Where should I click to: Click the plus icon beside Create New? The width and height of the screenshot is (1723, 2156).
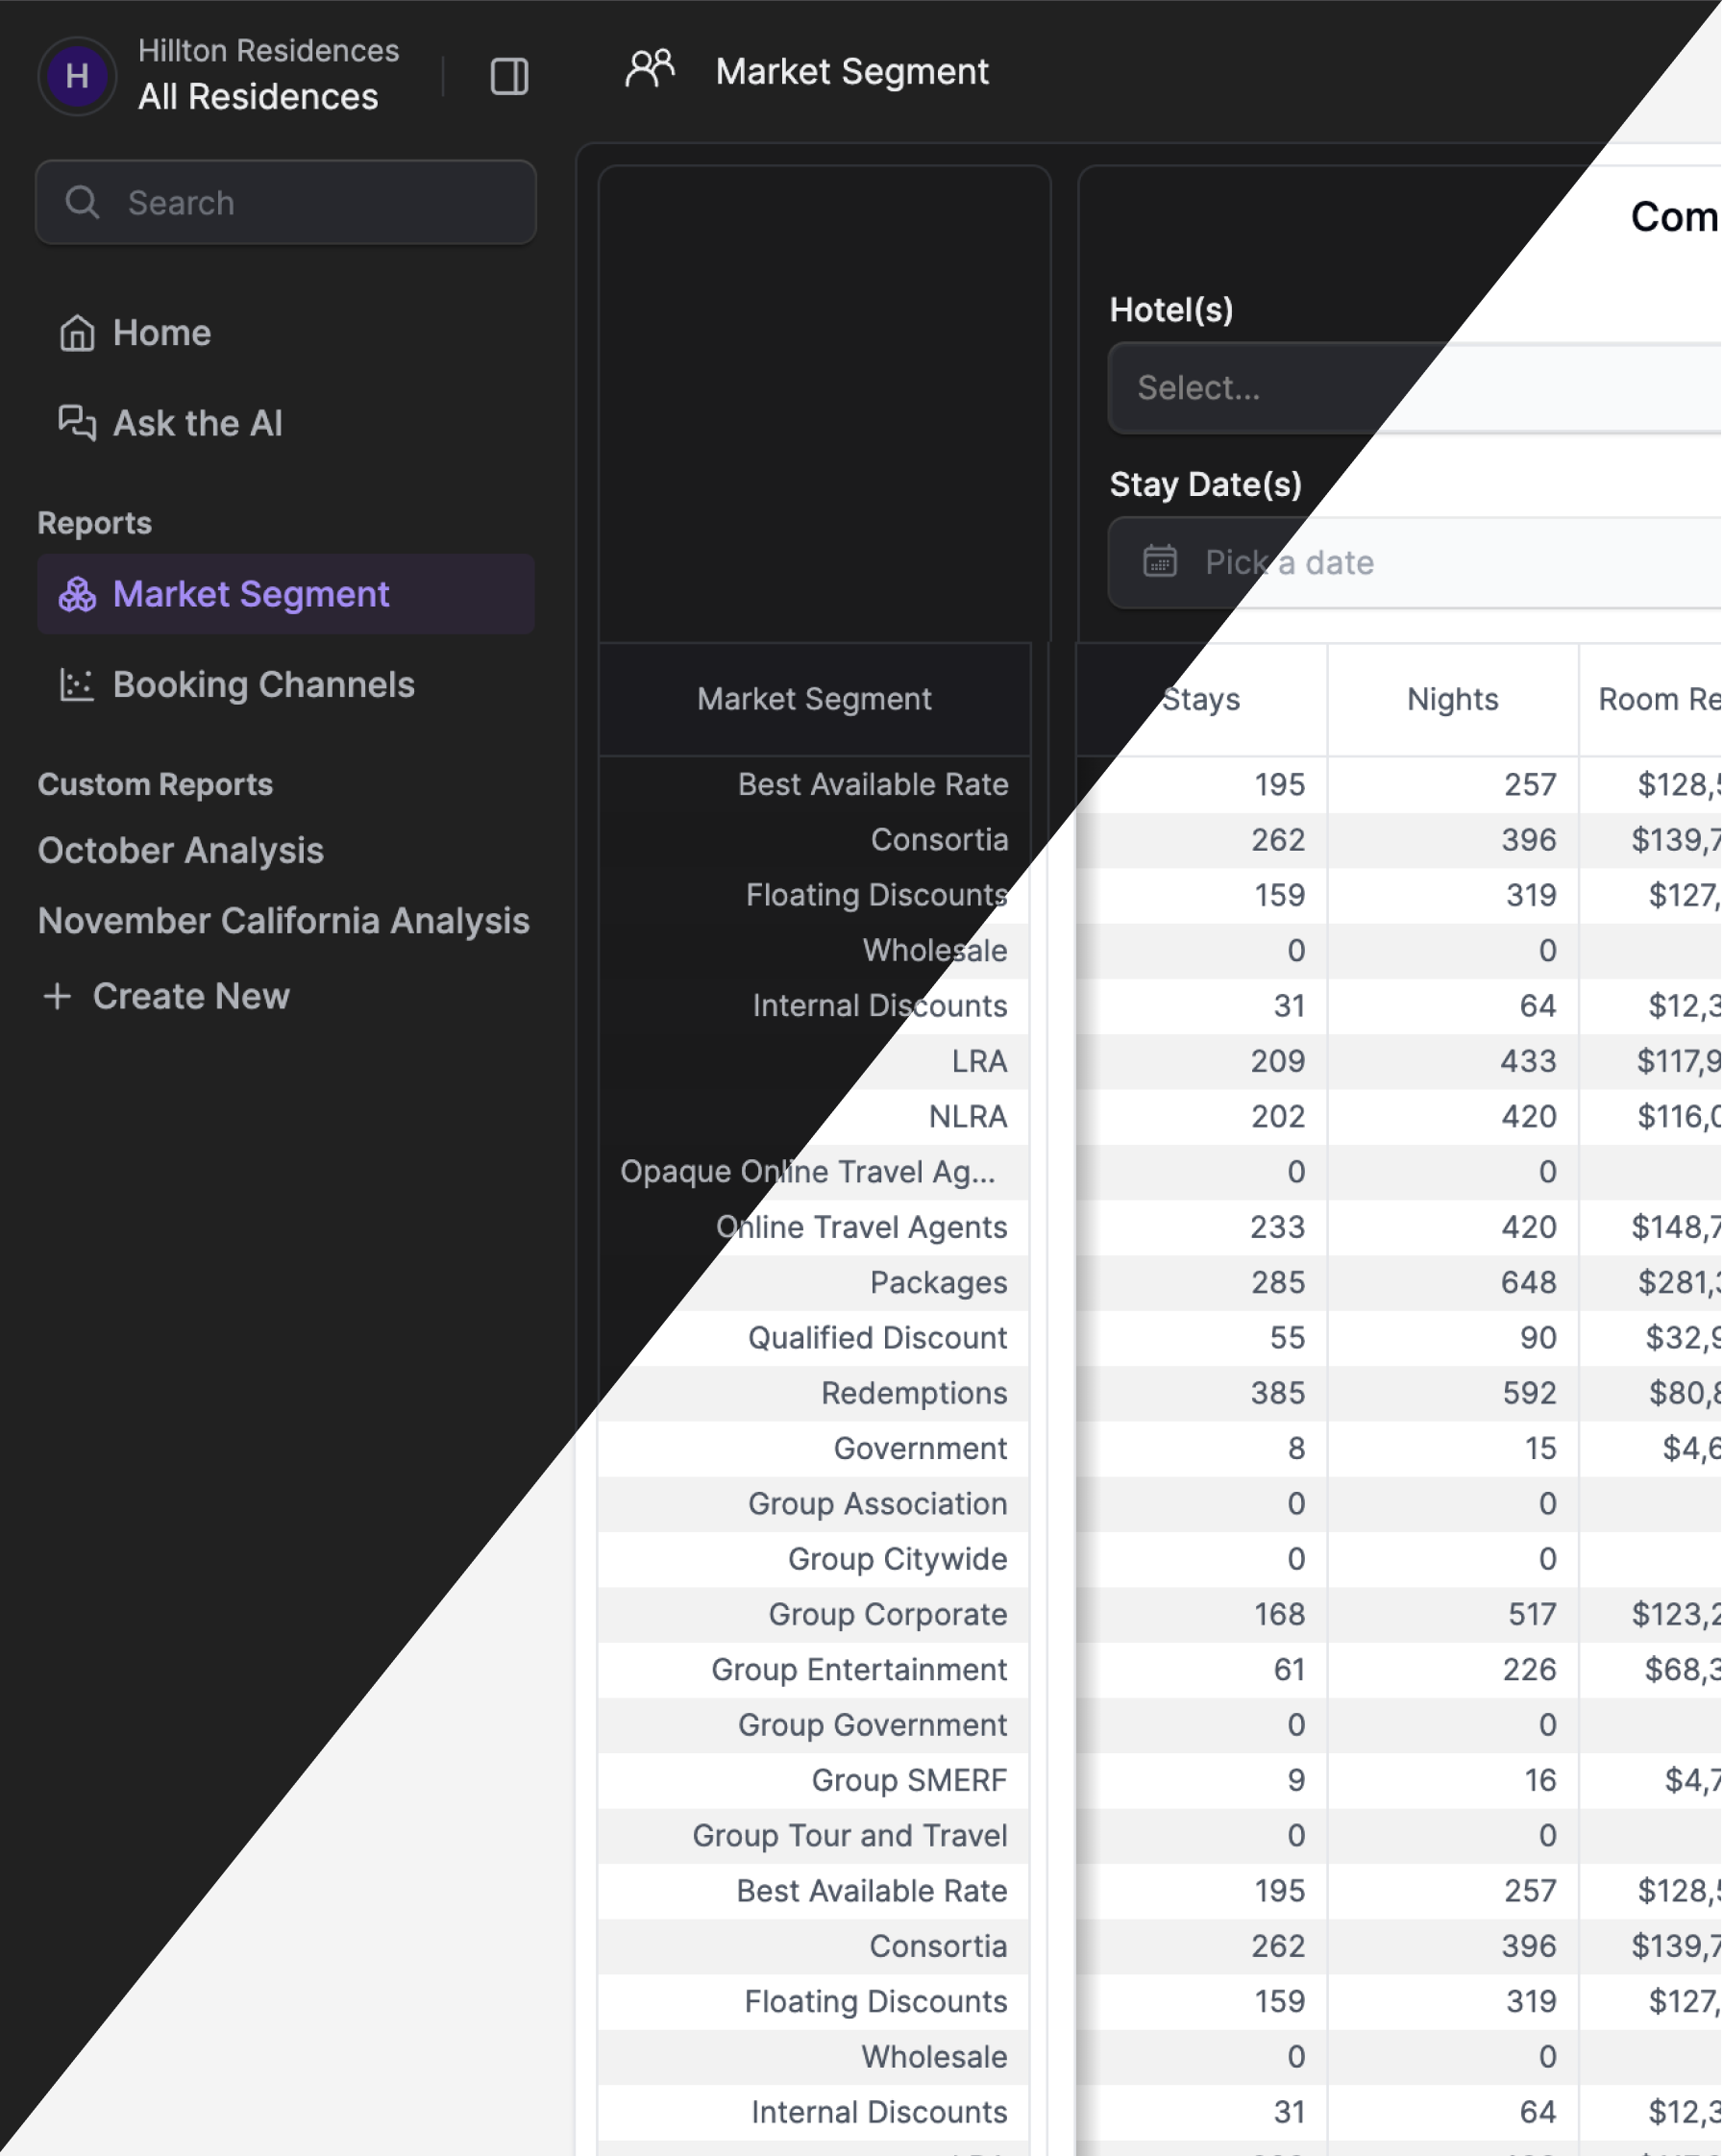pos(57,996)
